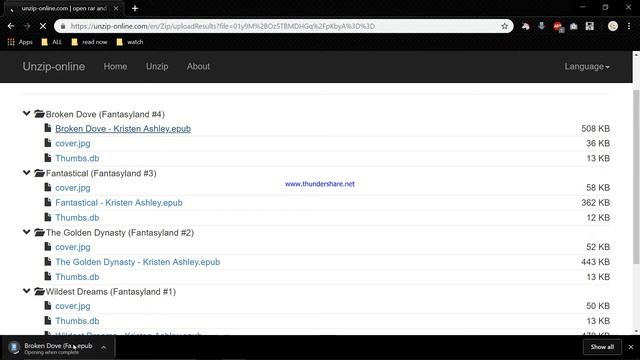The image size is (640, 360).
Task: Open the read now bookmarks folder
Action: pyautogui.click(x=89, y=42)
